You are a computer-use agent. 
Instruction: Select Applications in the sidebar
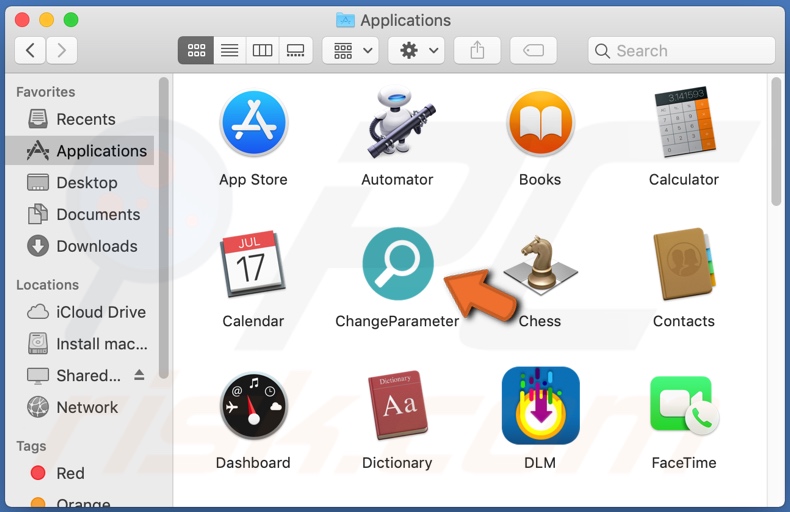81,151
